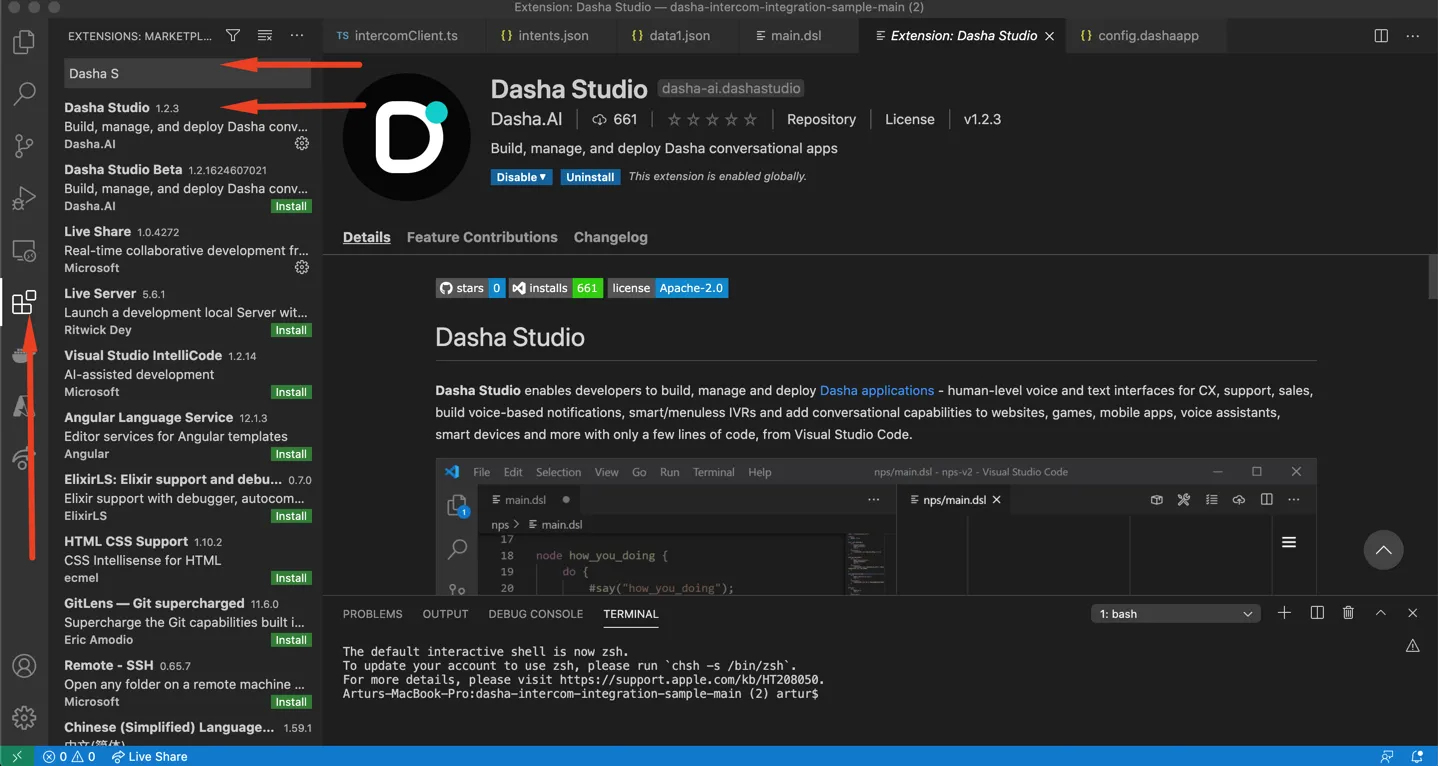1439x766 pixels.
Task: Open the Source Control view
Action: [x=24, y=146]
